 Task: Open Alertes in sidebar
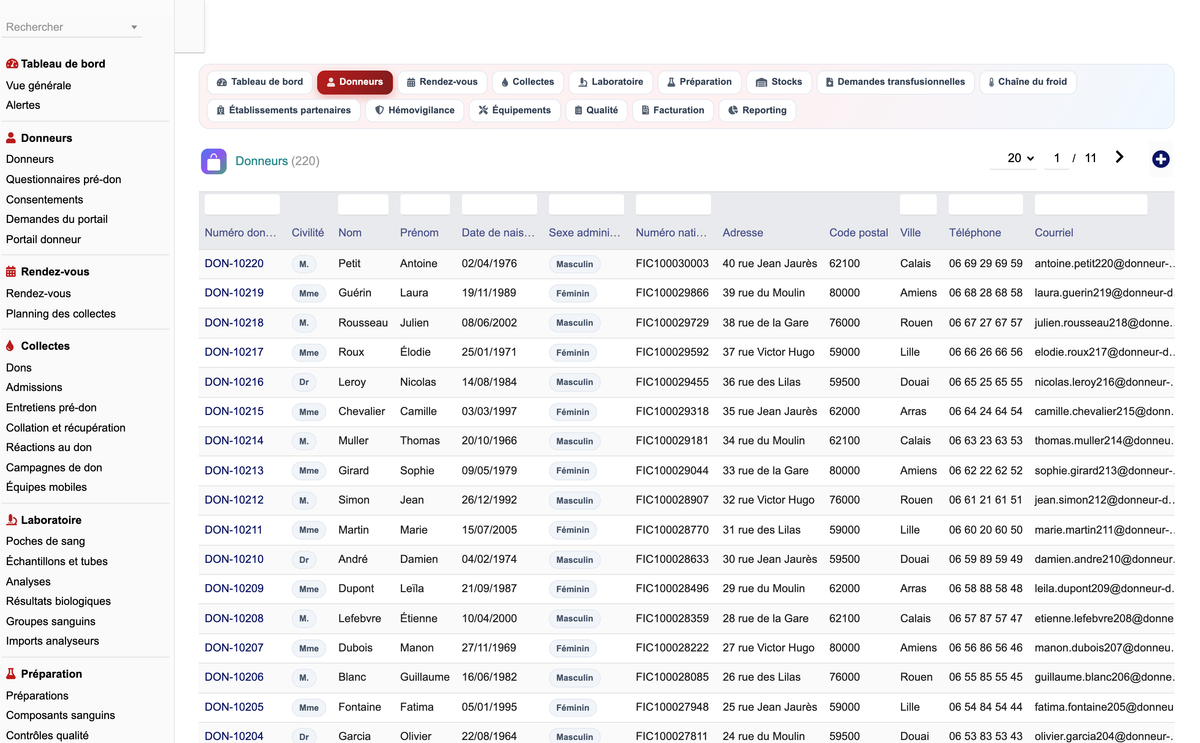tap(23, 105)
